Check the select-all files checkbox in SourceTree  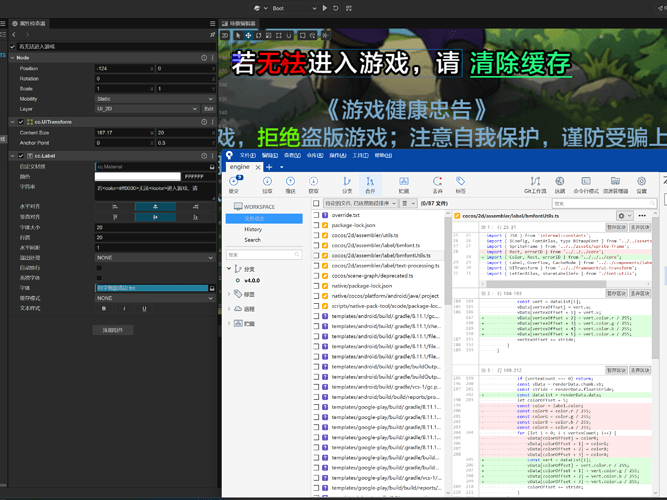pyautogui.click(x=316, y=203)
